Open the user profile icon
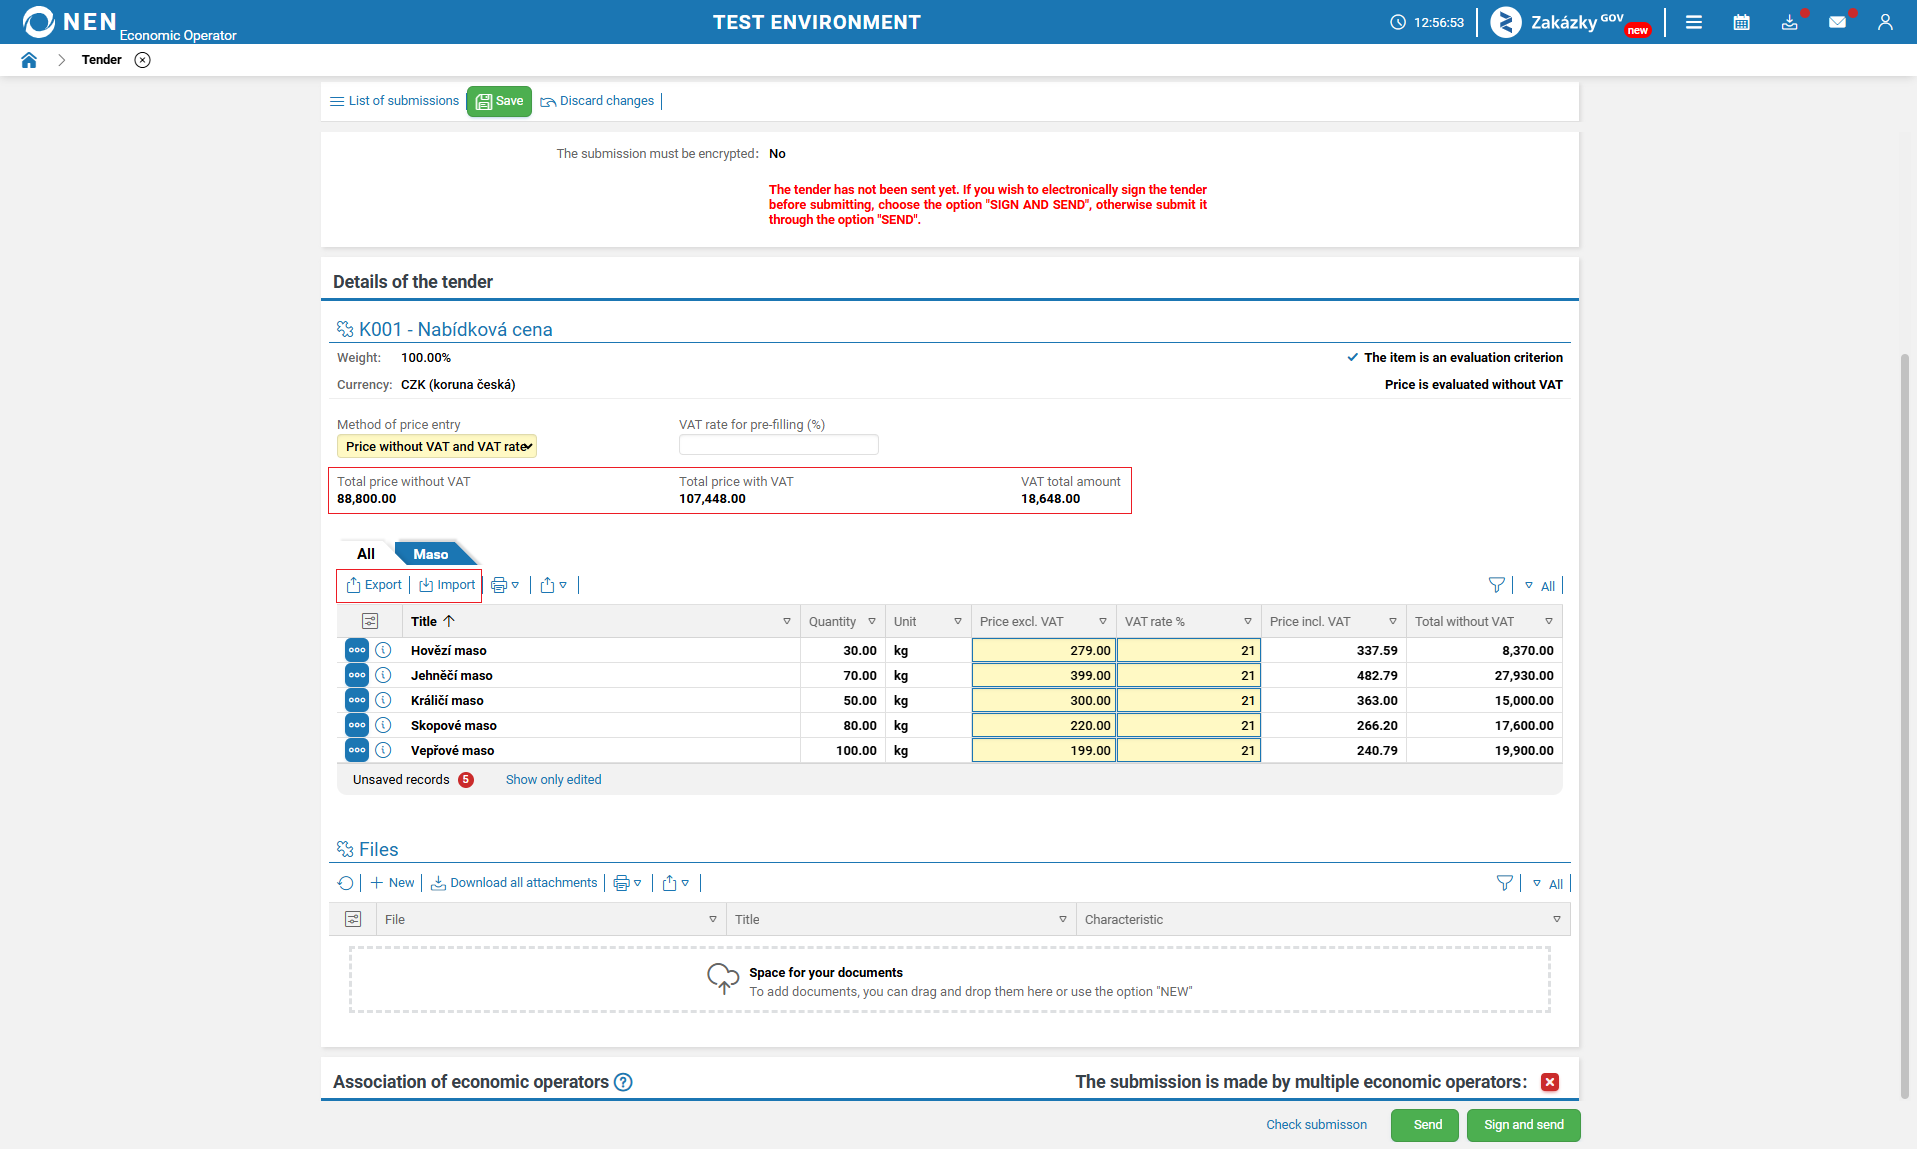 (x=1885, y=22)
